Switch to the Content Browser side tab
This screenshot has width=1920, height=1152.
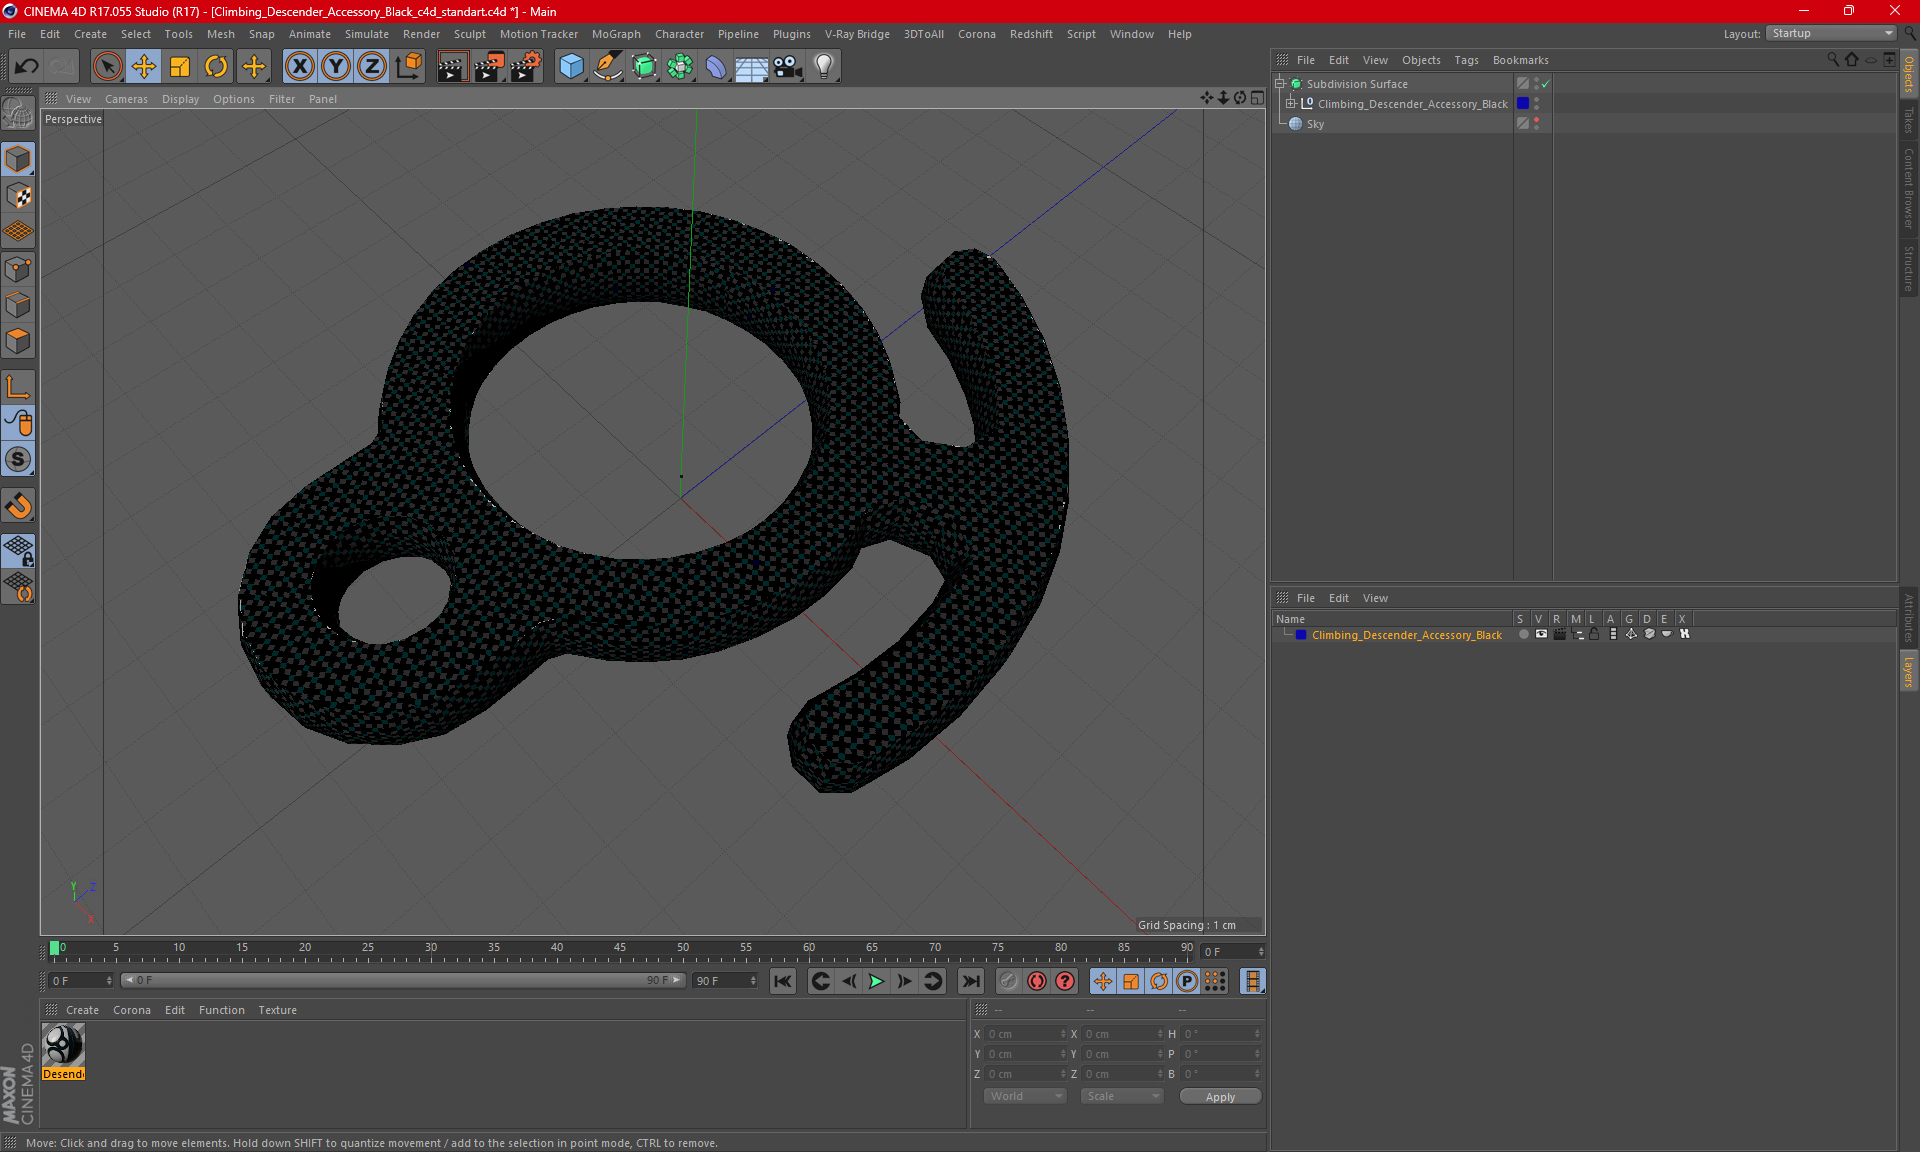(1908, 189)
